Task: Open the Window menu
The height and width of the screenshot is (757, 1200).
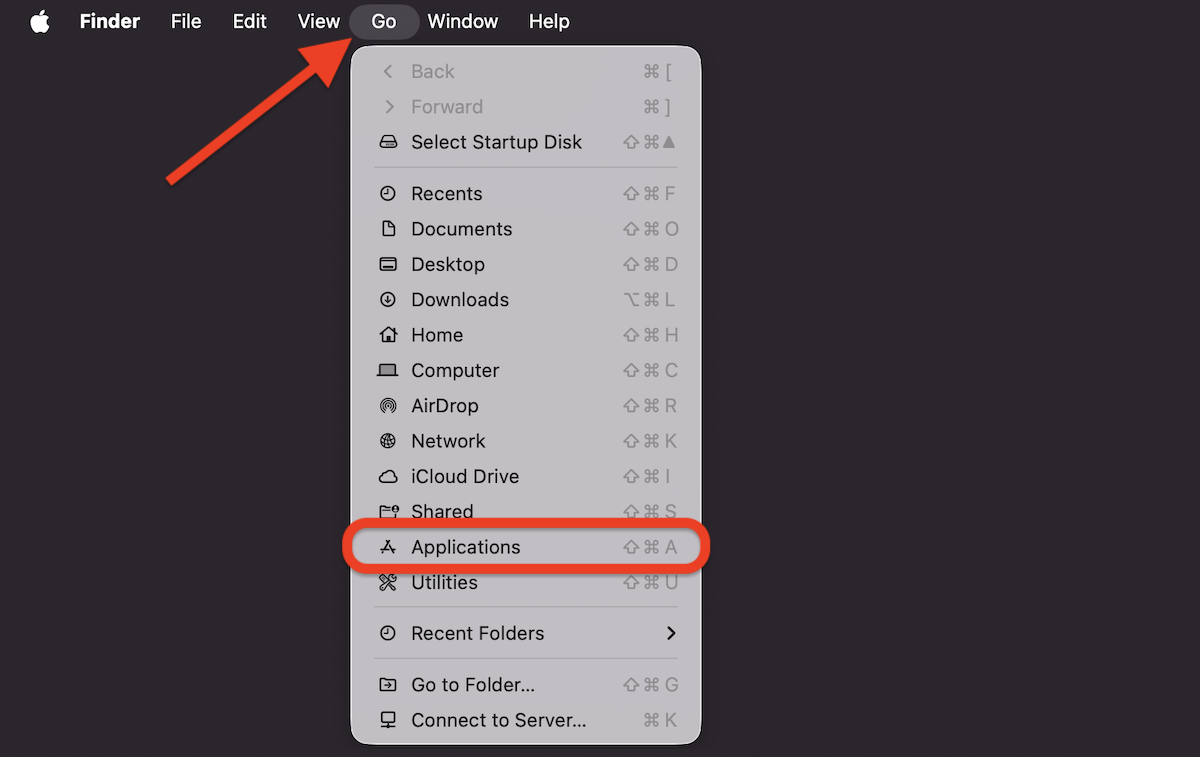Action: point(462,21)
